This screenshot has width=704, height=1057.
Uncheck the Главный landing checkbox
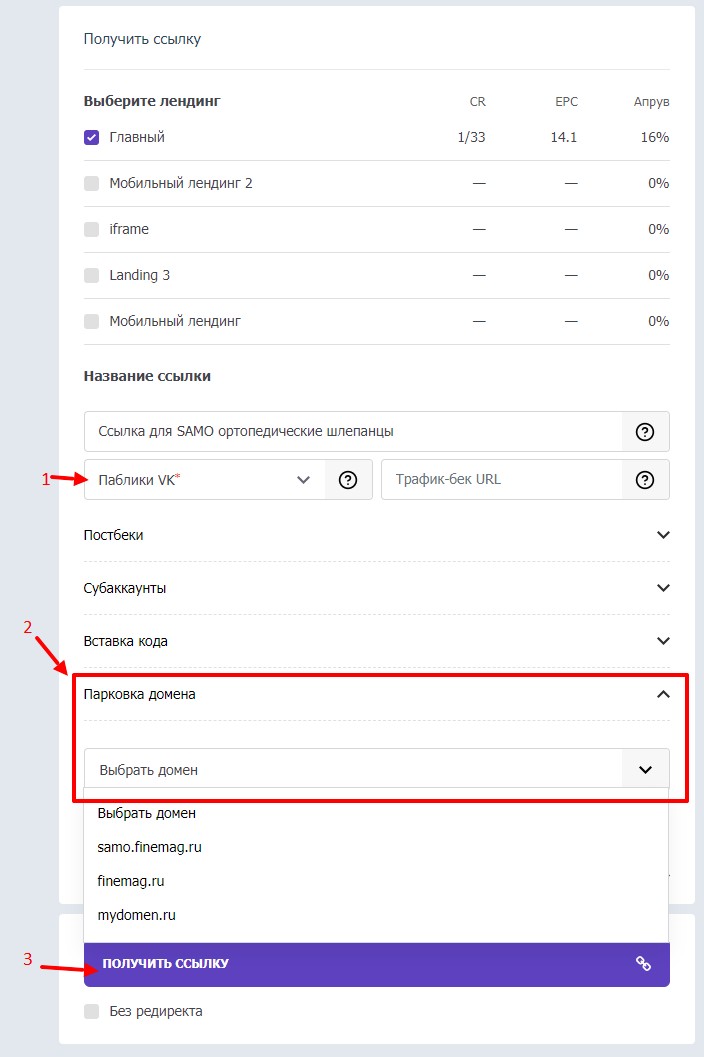(x=92, y=138)
